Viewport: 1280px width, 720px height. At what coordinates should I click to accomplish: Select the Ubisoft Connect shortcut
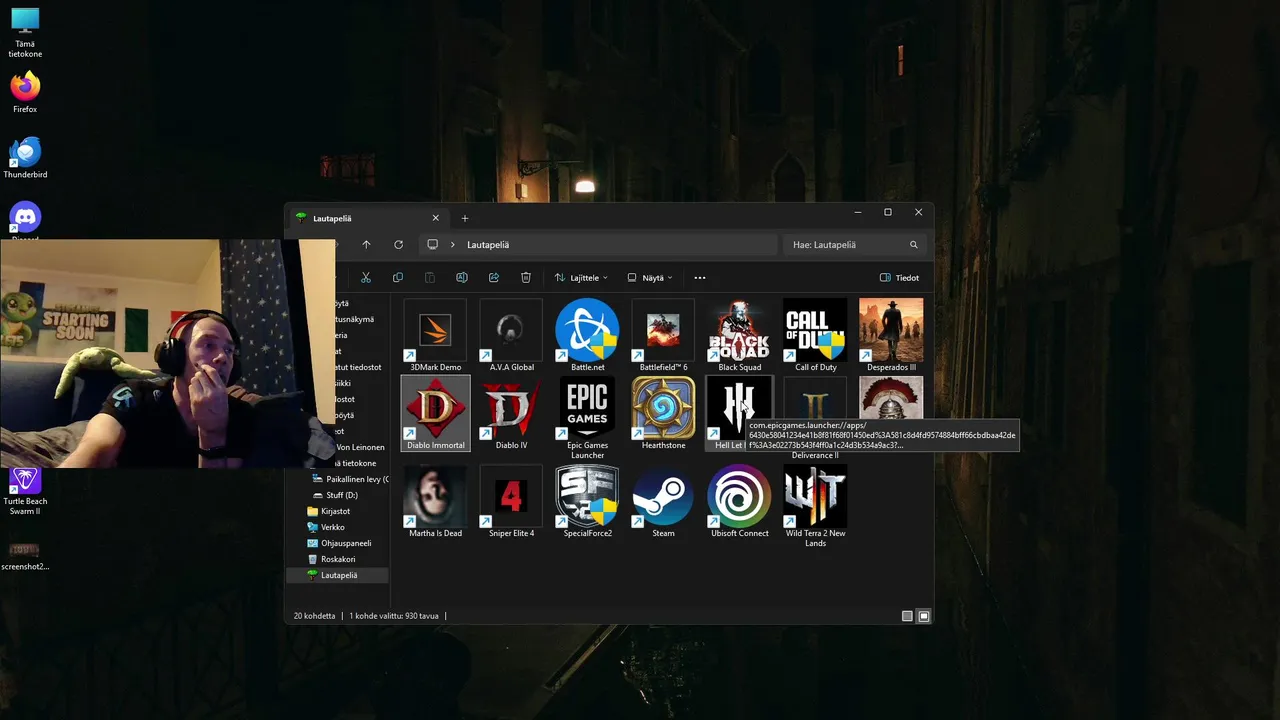pos(739,501)
